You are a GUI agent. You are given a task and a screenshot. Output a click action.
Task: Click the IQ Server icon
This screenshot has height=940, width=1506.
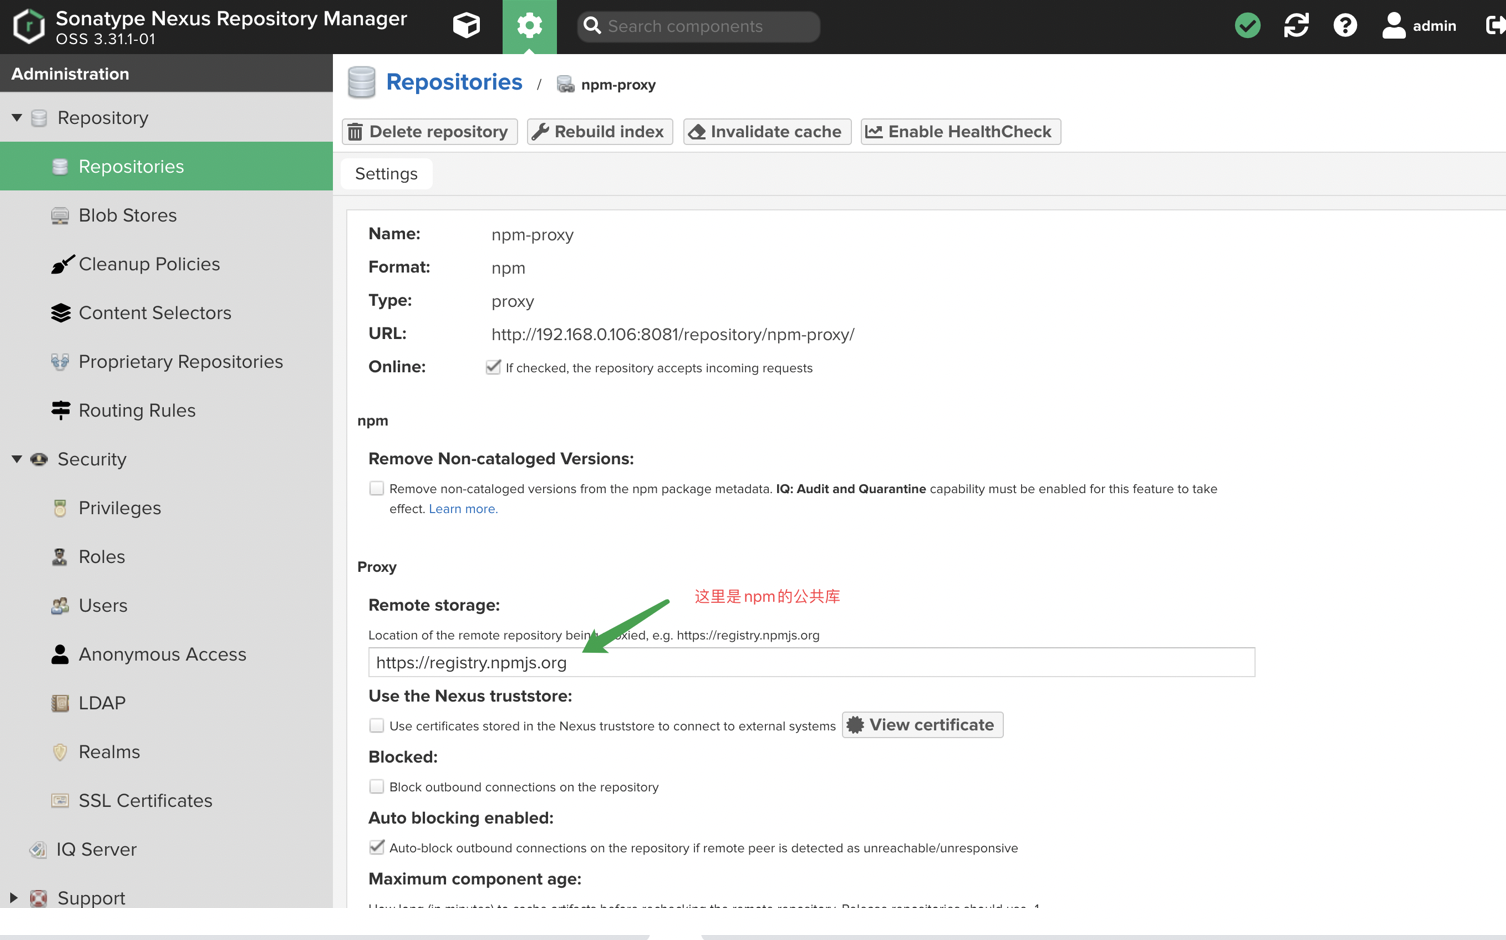click(x=38, y=850)
